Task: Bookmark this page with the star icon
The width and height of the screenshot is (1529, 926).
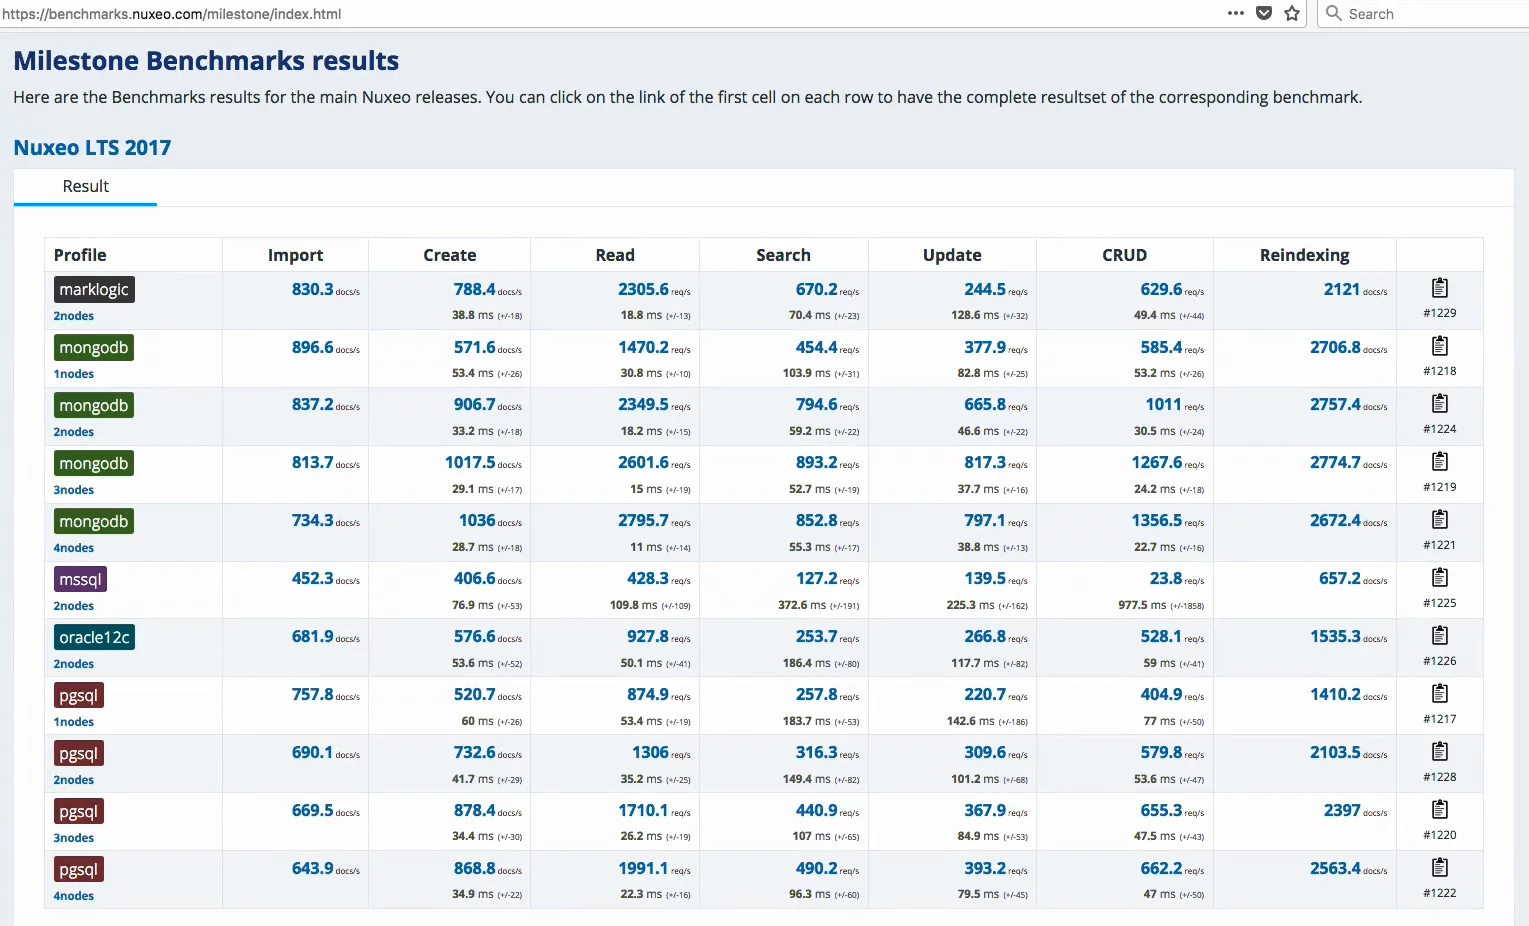Action: pos(1292,14)
